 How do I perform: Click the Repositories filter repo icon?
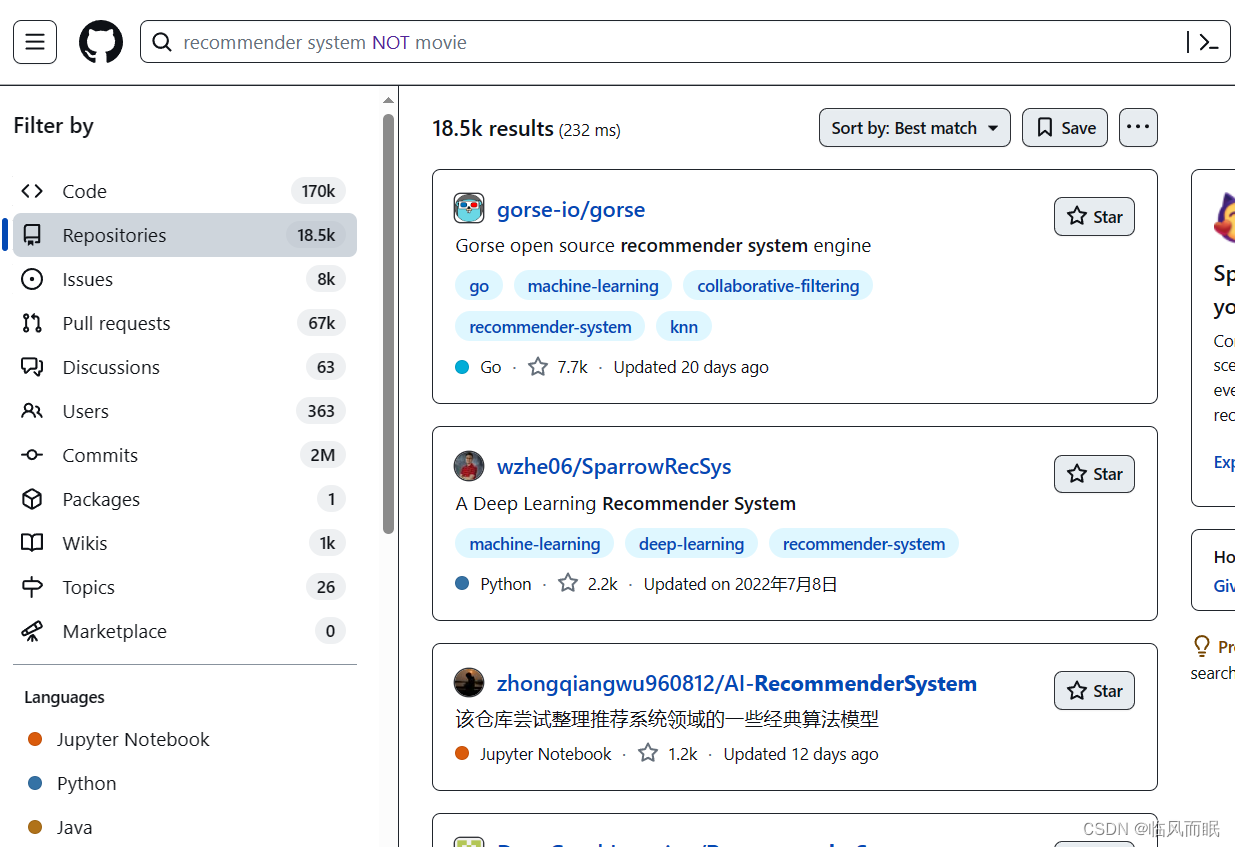point(32,235)
